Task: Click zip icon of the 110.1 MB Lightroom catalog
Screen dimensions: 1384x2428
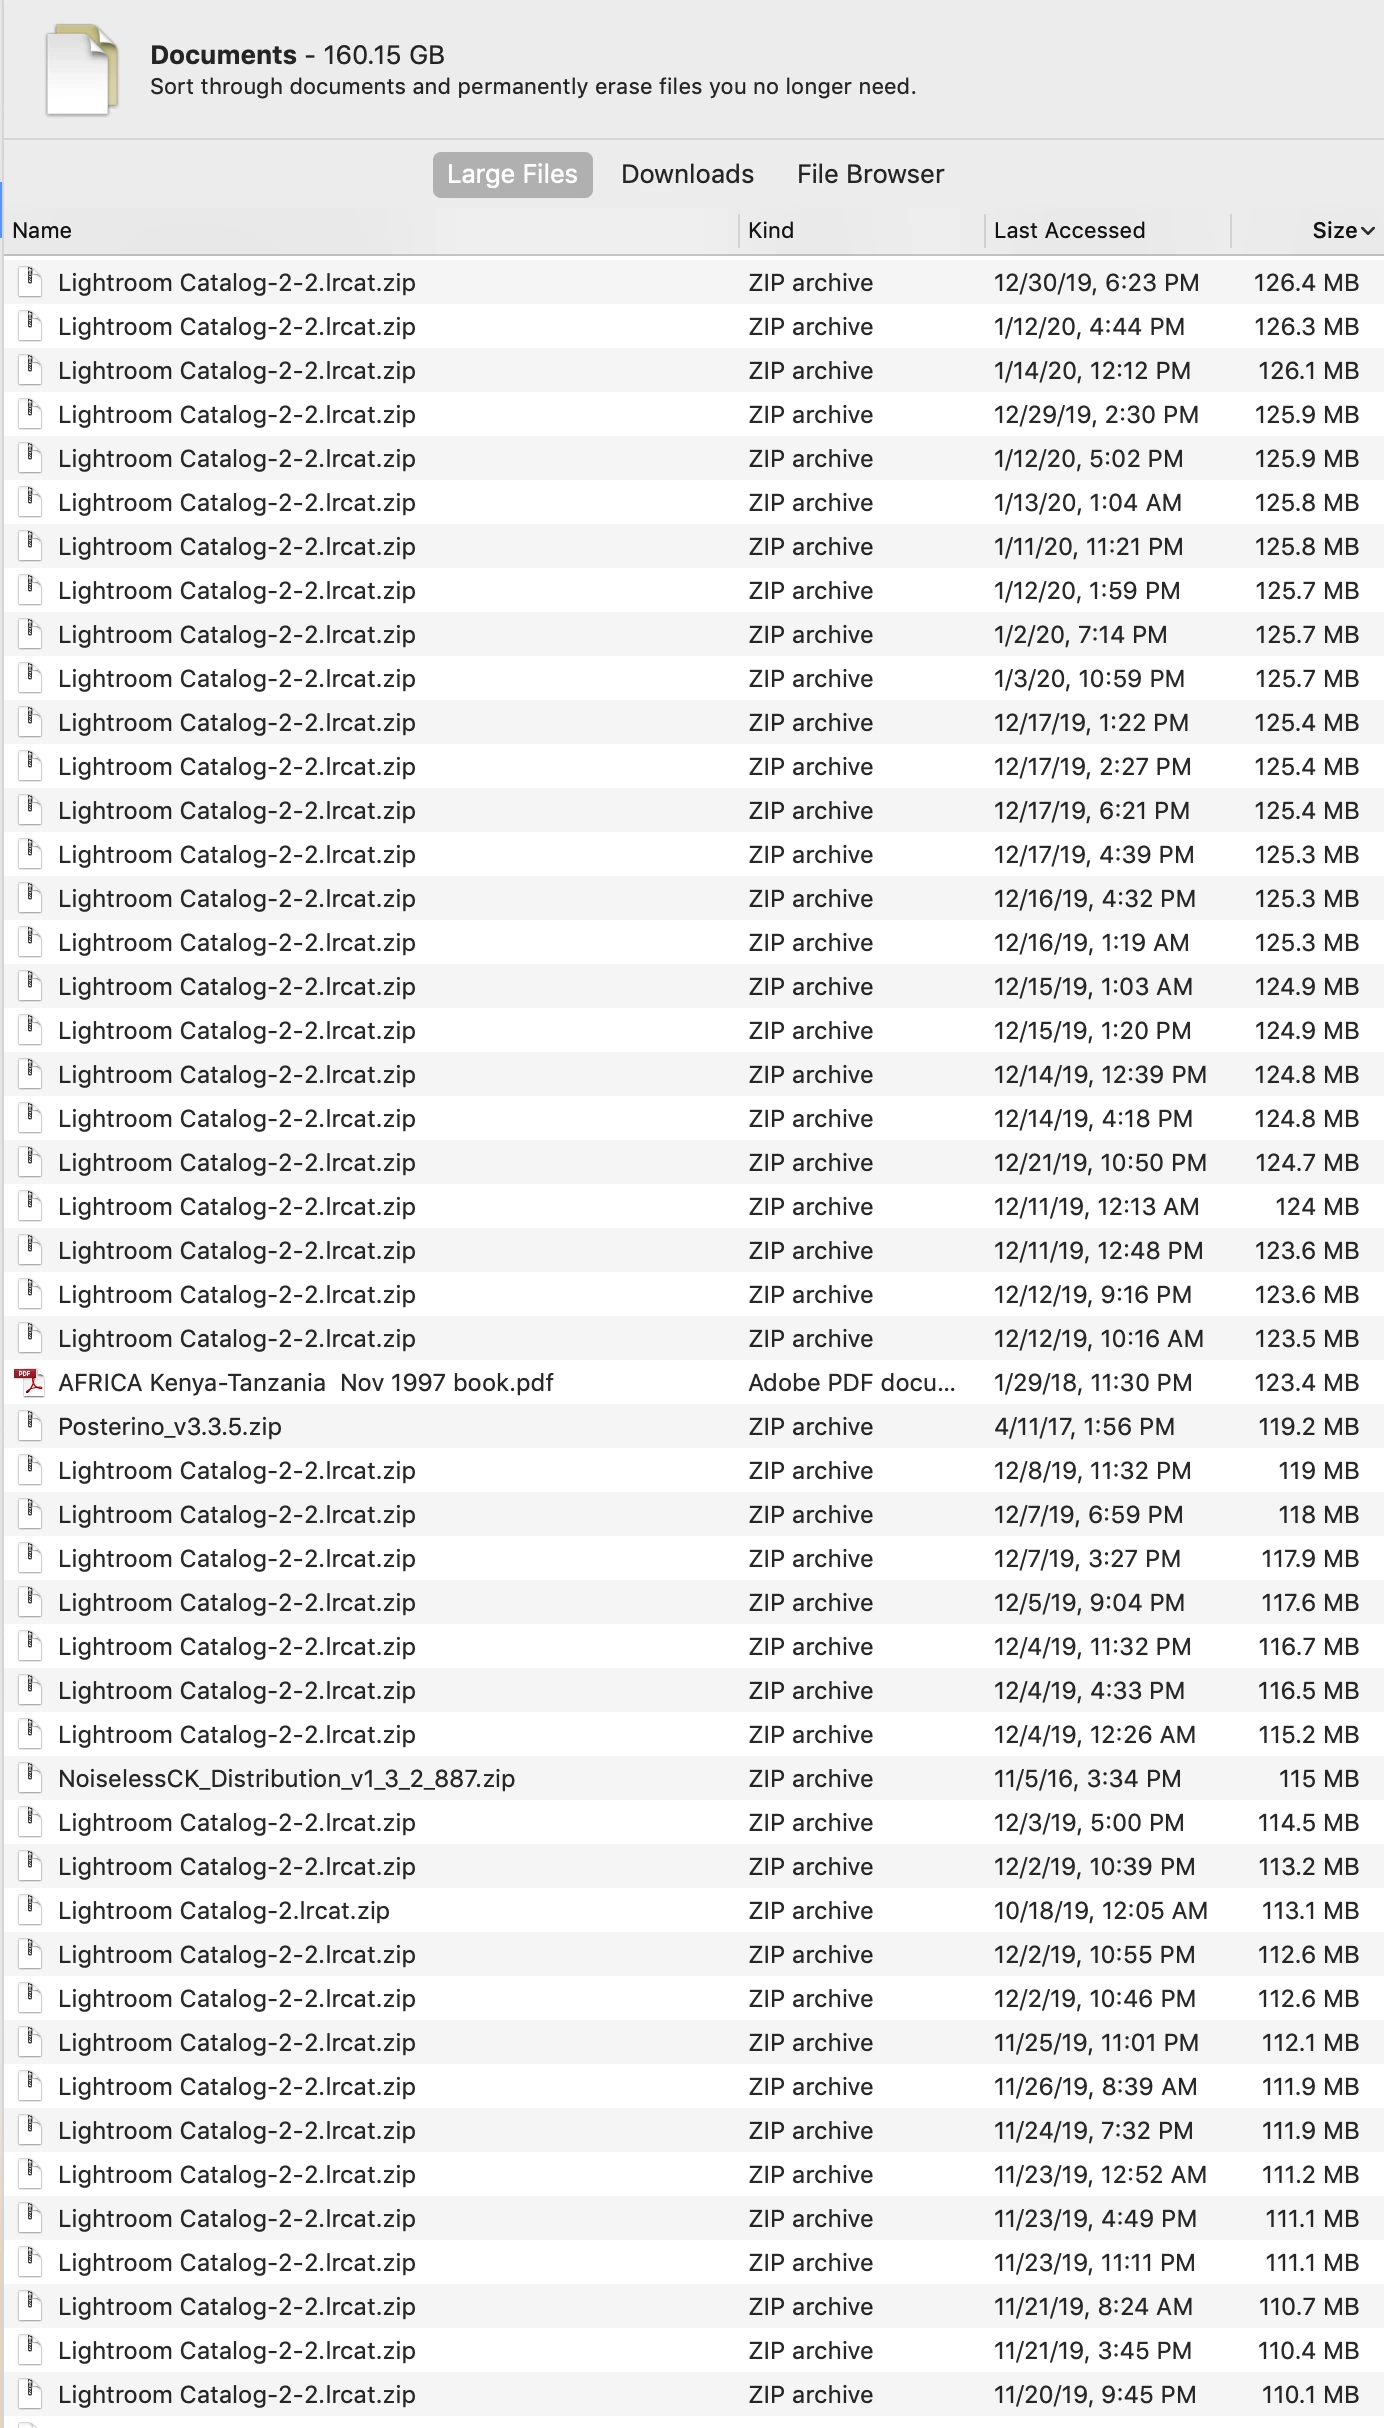Action: (x=30, y=2394)
